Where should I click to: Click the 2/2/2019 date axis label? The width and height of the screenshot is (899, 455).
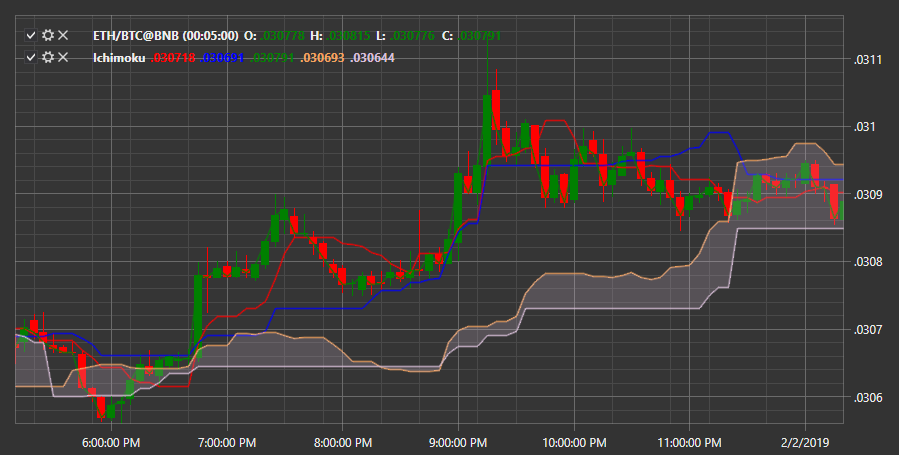[805, 443]
